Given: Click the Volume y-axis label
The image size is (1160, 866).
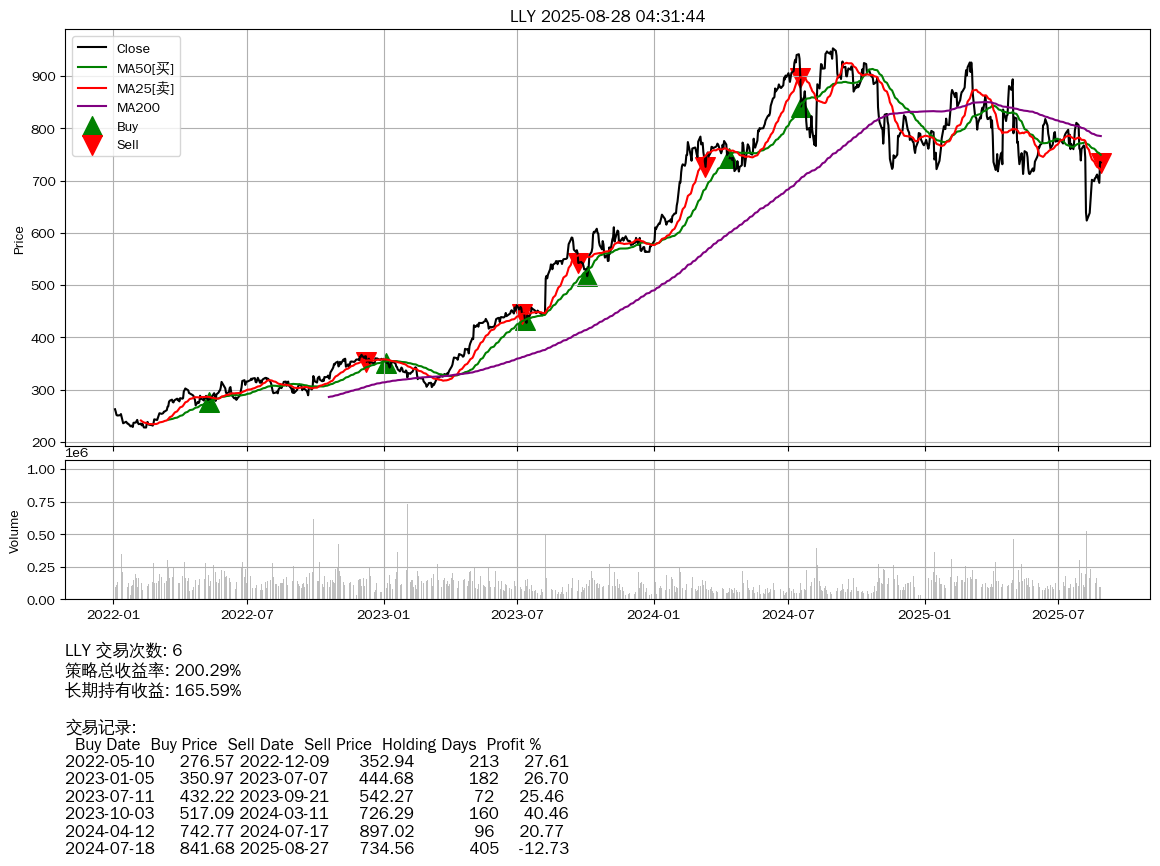Looking at the screenshot, I should pyautogui.click(x=14, y=531).
